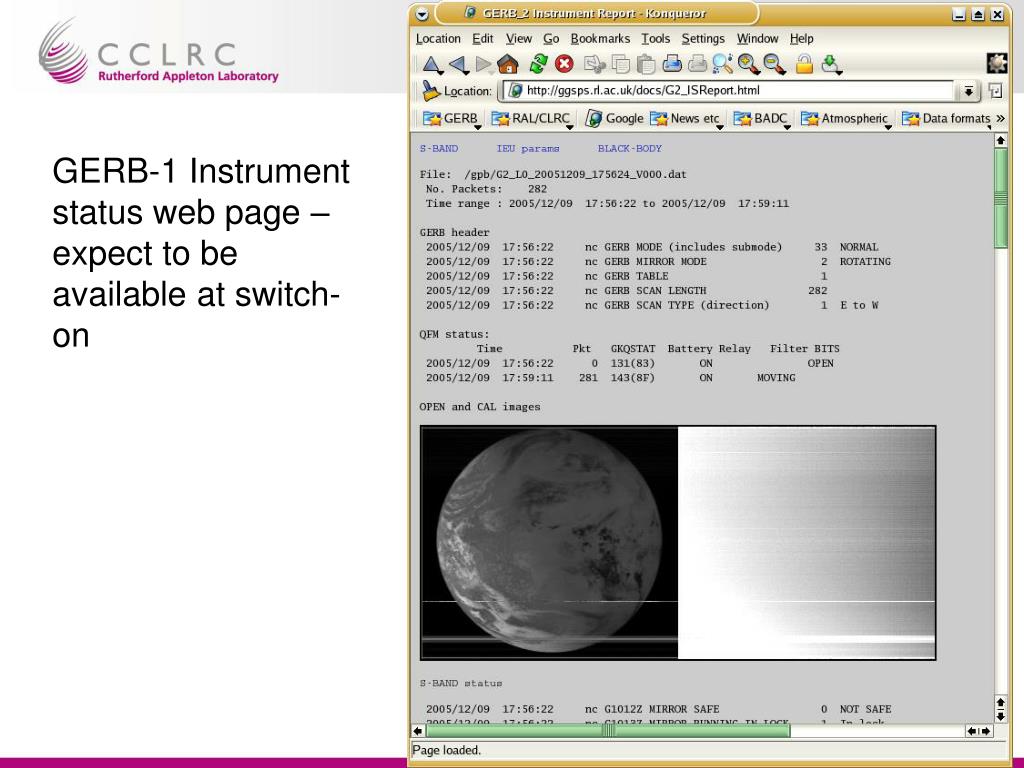Show more bookmarks with the chevron
The image size is (1024, 768).
(1000, 119)
